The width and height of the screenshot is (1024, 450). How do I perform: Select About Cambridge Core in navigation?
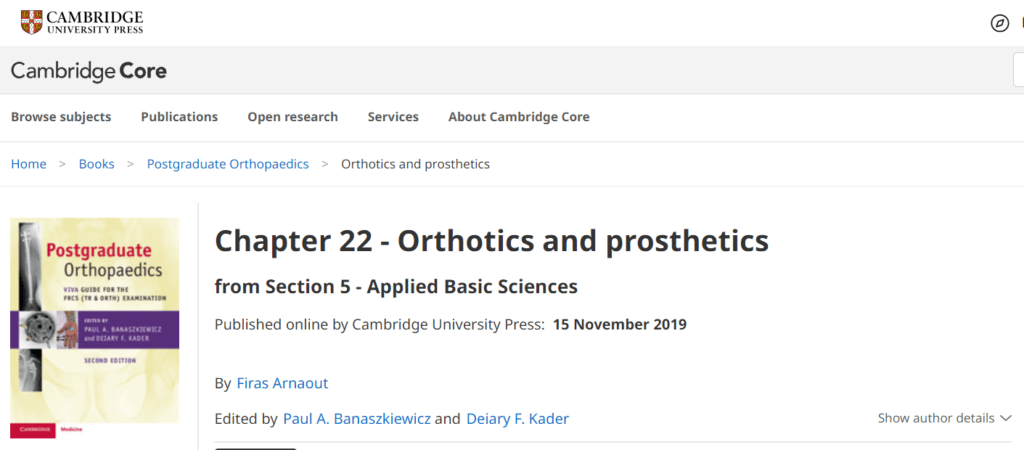[x=519, y=117]
